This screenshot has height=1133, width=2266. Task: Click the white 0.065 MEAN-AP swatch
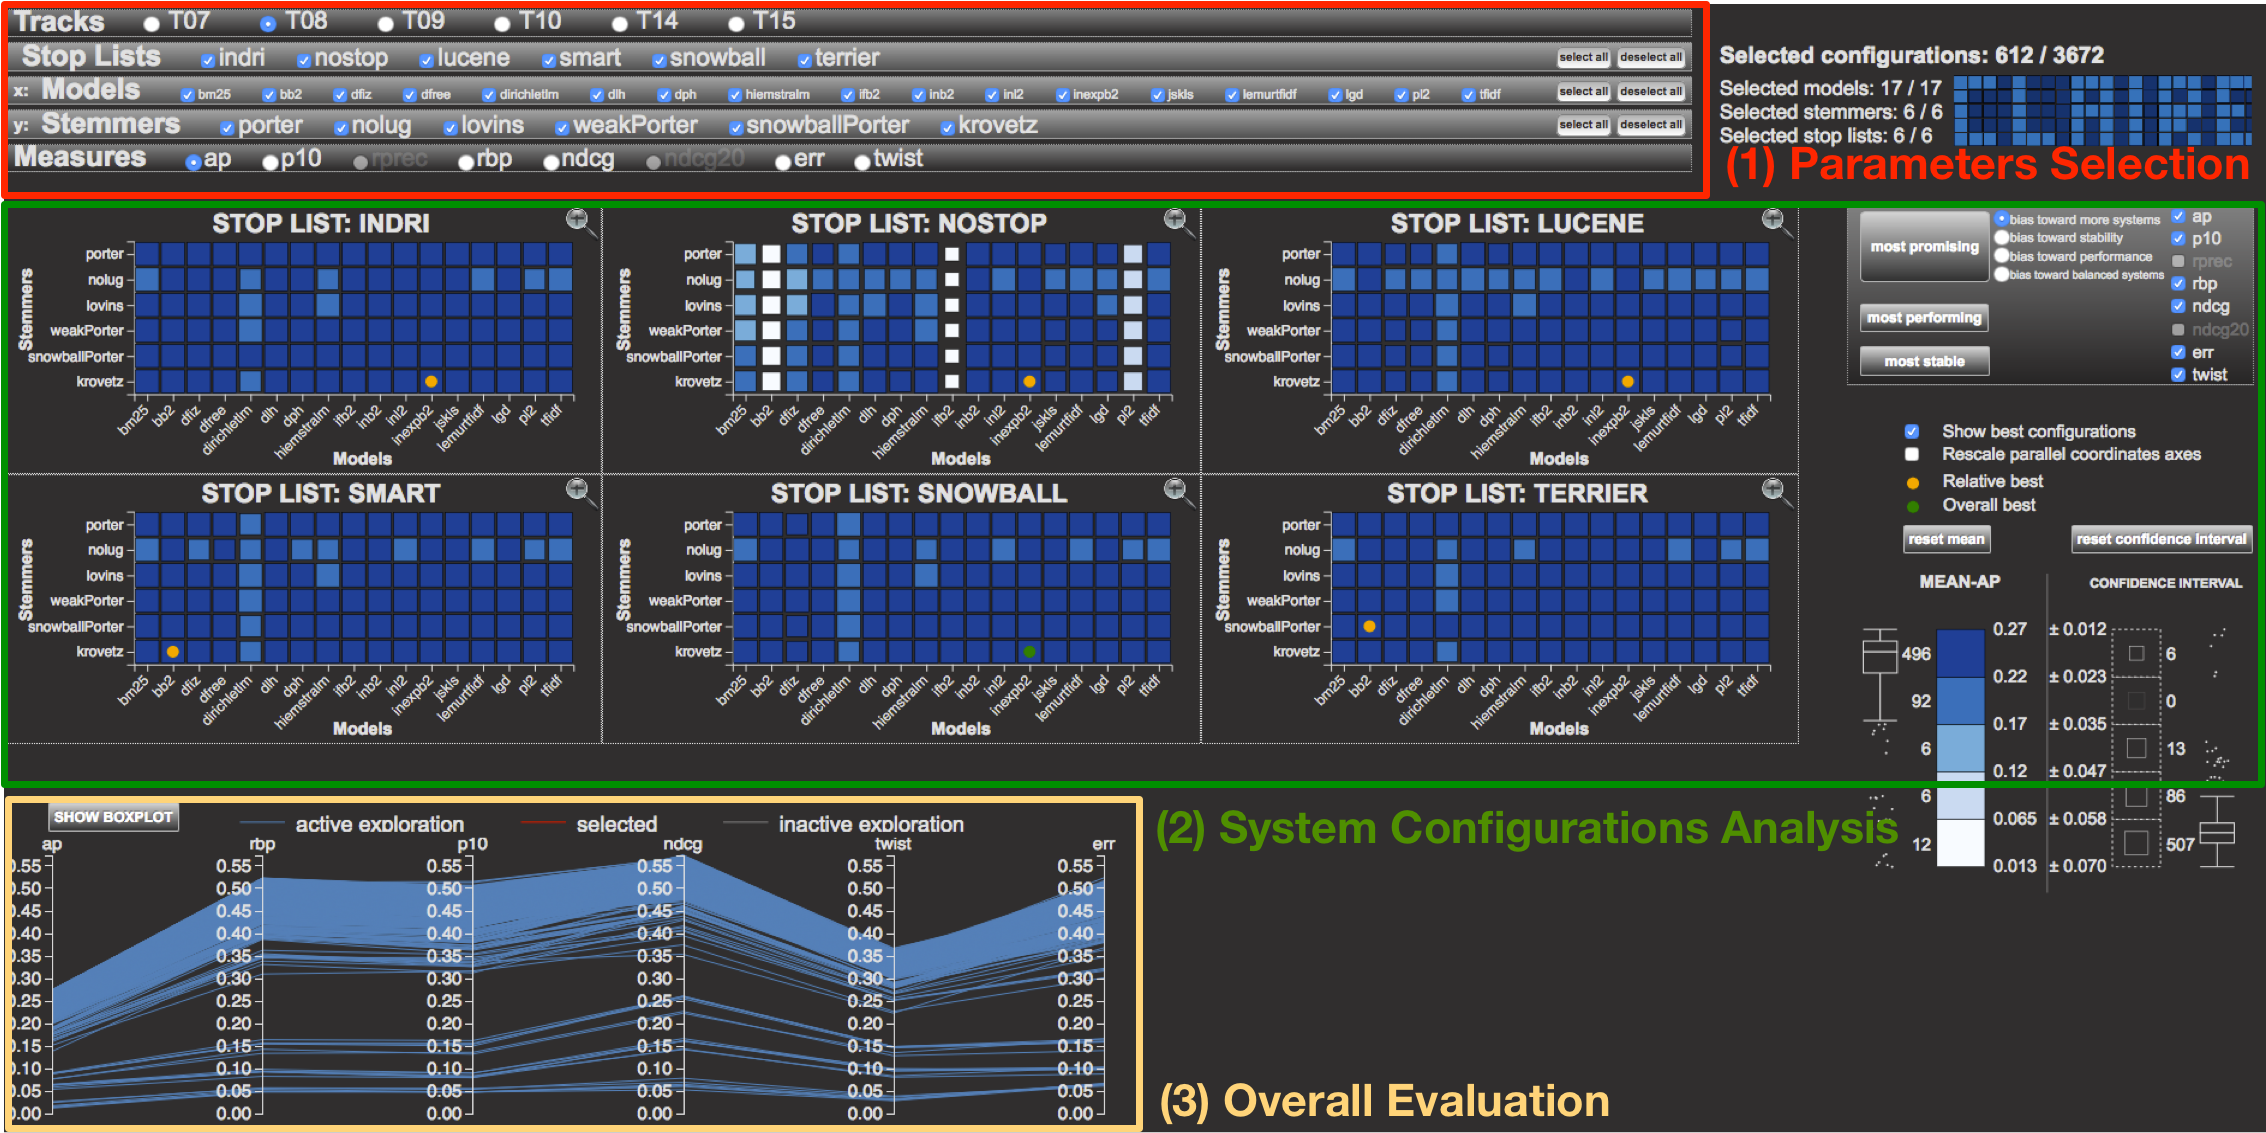click(1960, 843)
